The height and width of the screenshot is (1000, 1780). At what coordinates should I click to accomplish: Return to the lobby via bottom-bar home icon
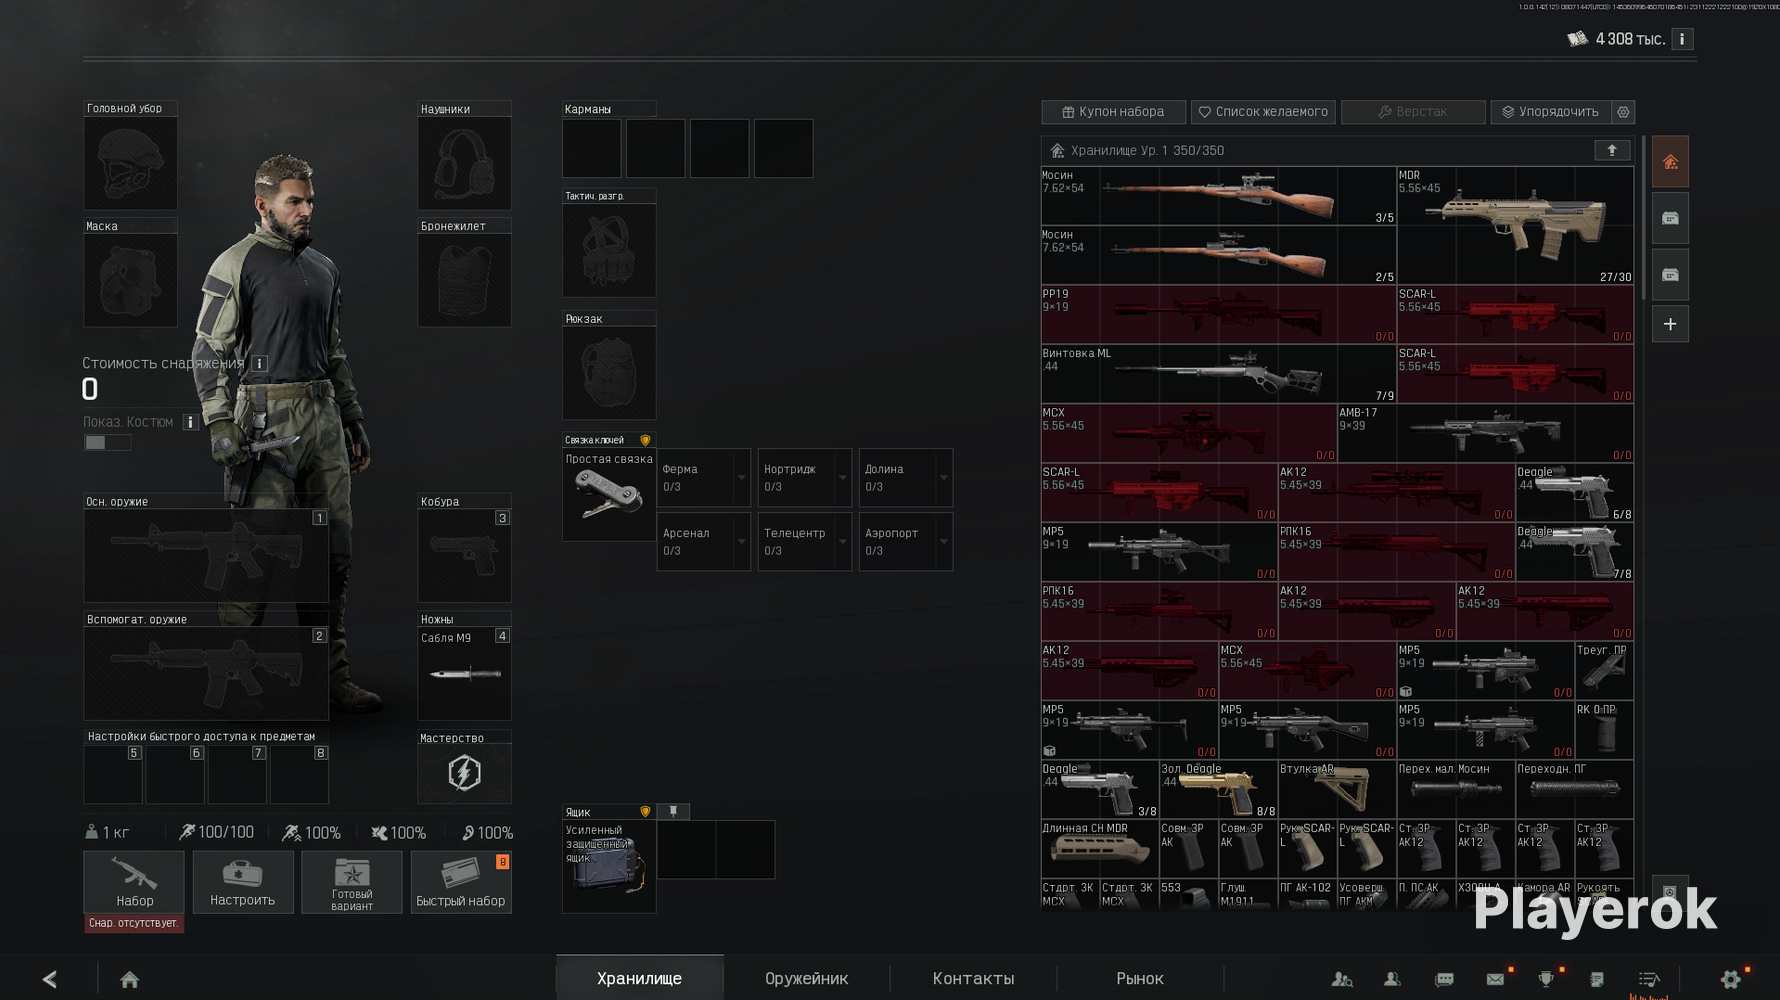point(129,979)
